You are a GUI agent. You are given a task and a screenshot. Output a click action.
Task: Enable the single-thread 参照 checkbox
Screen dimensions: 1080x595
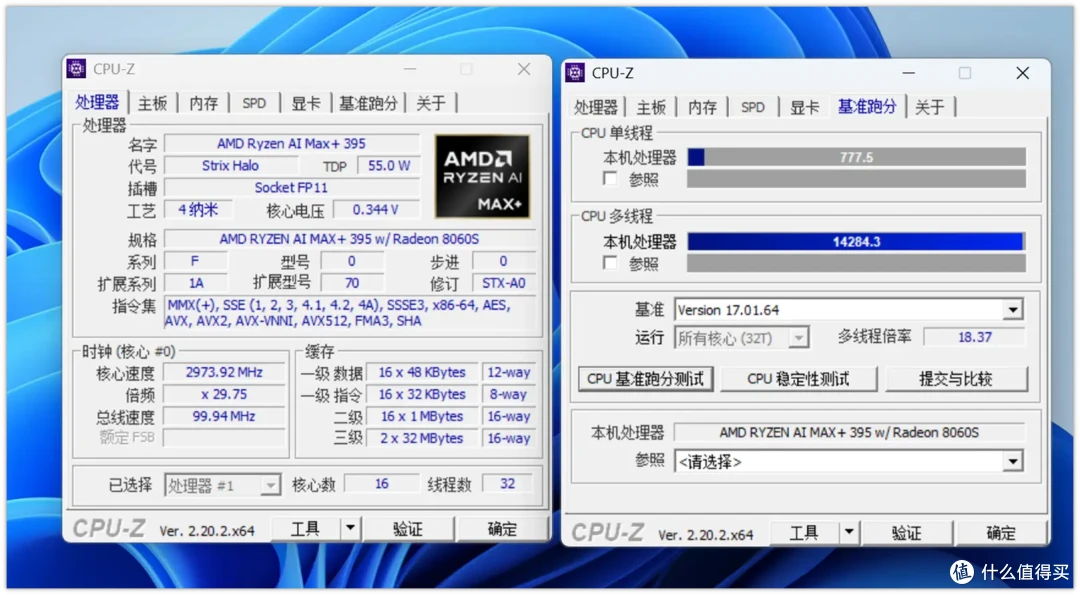pyautogui.click(x=610, y=179)
